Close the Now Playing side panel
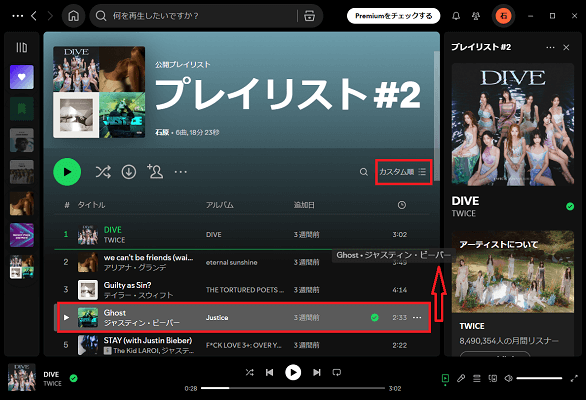Viewport: 586px width, 400px height. (x=566, y=47)
